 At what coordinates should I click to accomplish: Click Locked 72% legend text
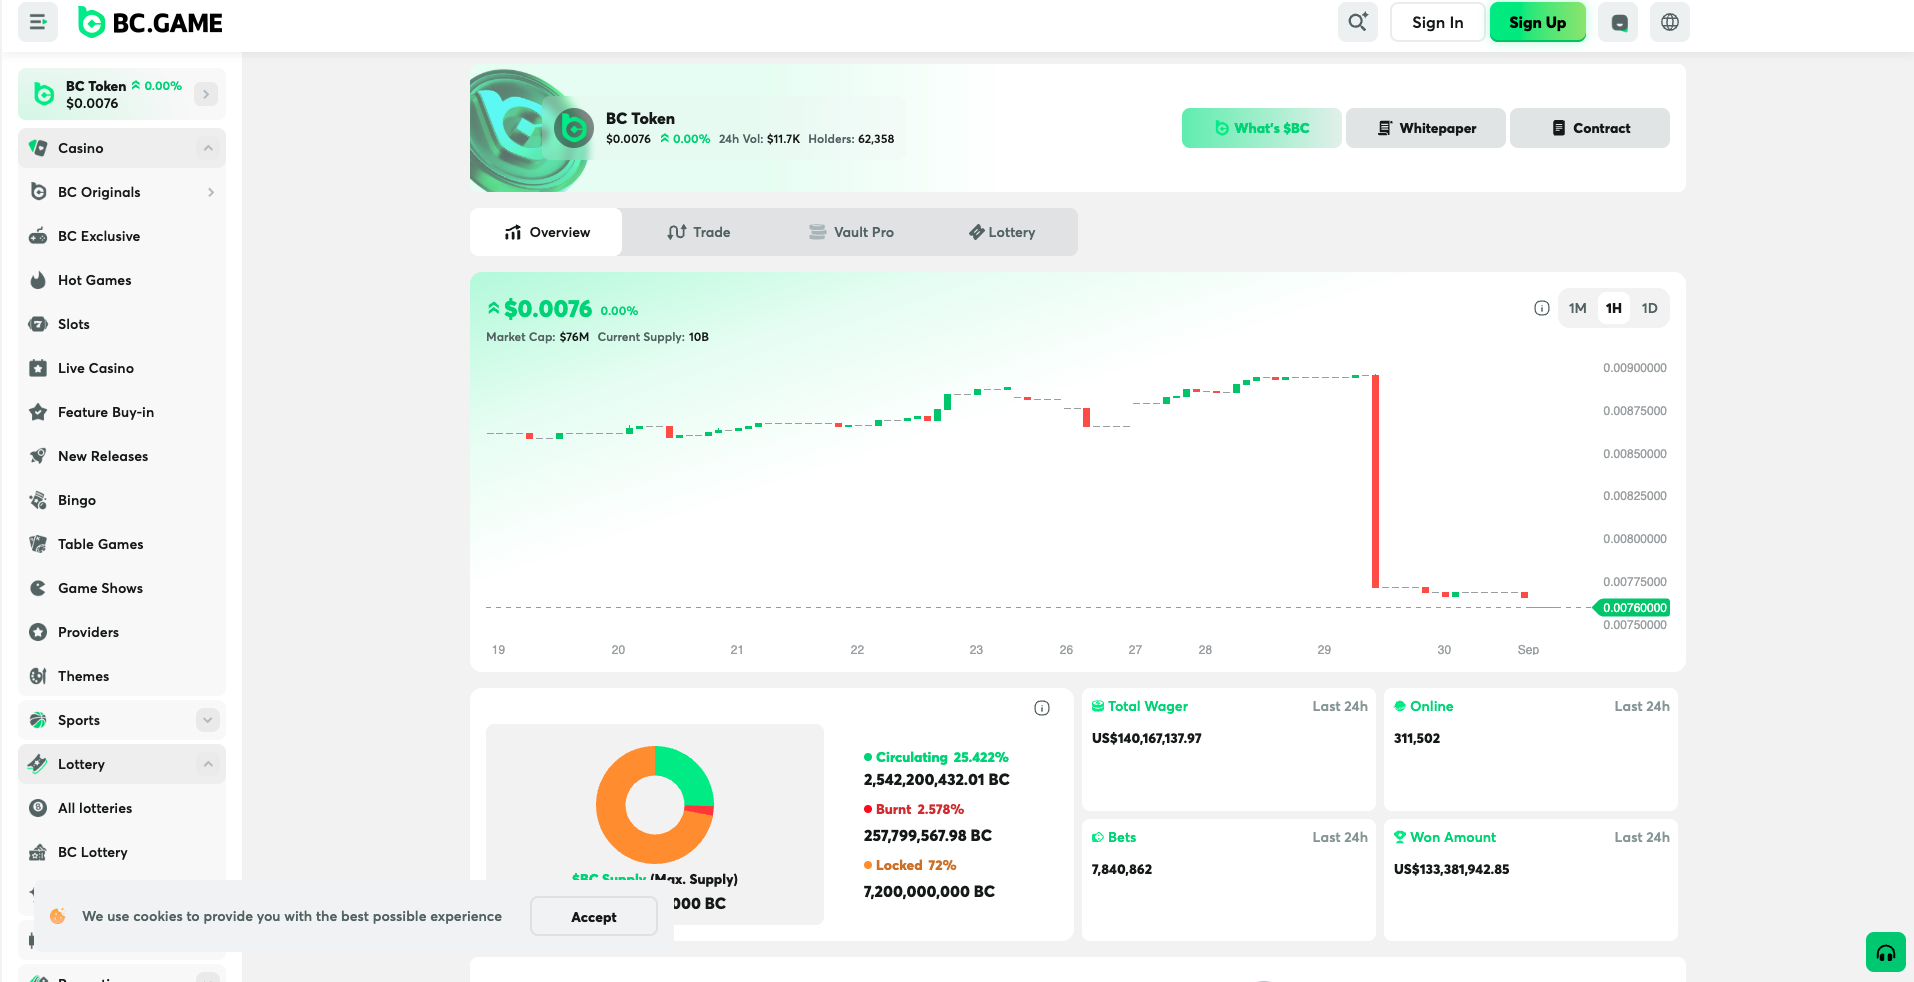(916, 865)
